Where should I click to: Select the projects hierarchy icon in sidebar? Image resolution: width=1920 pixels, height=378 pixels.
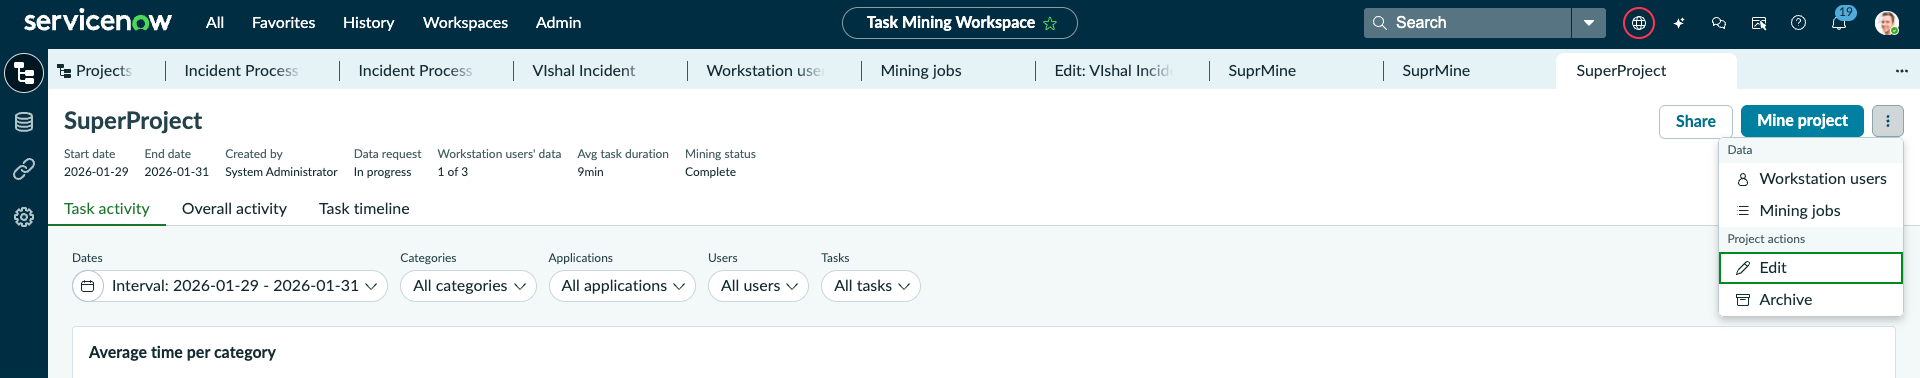24,73
